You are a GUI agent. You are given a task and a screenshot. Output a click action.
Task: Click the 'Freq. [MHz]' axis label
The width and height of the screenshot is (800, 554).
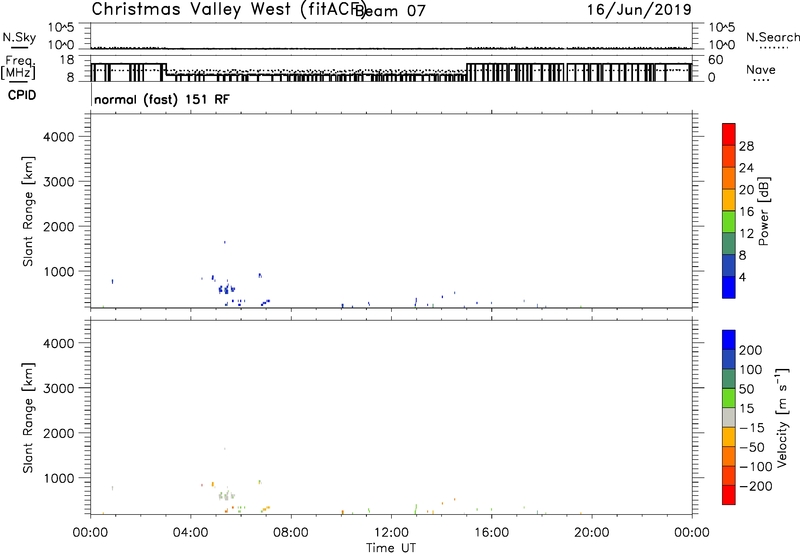click(18, 67)
